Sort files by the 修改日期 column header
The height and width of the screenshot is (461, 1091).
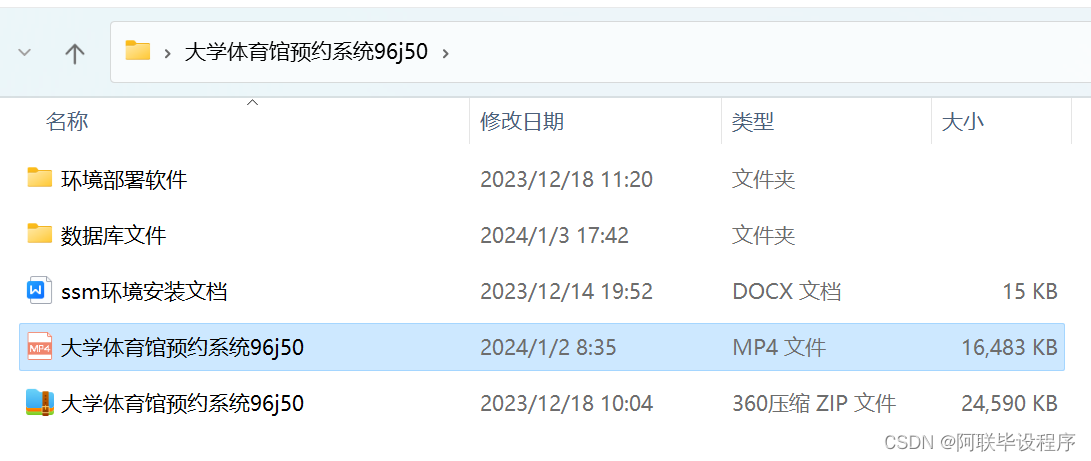pyautogui.click(x=522, y=122)
